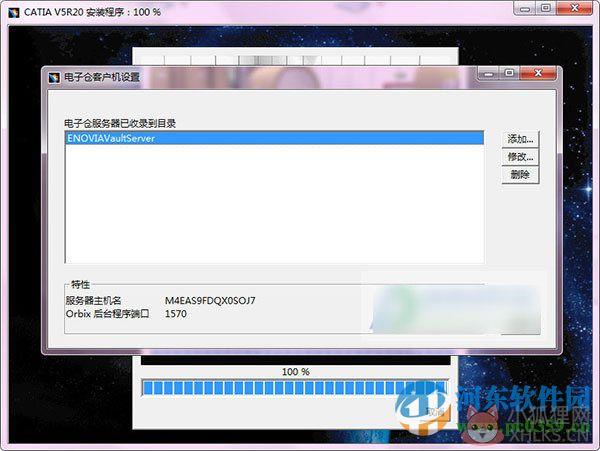The height and width of the screenshot is (451, 600).
Task: Click the 电子仓服务器已收录到目录 heading
Action: [120, 124]
